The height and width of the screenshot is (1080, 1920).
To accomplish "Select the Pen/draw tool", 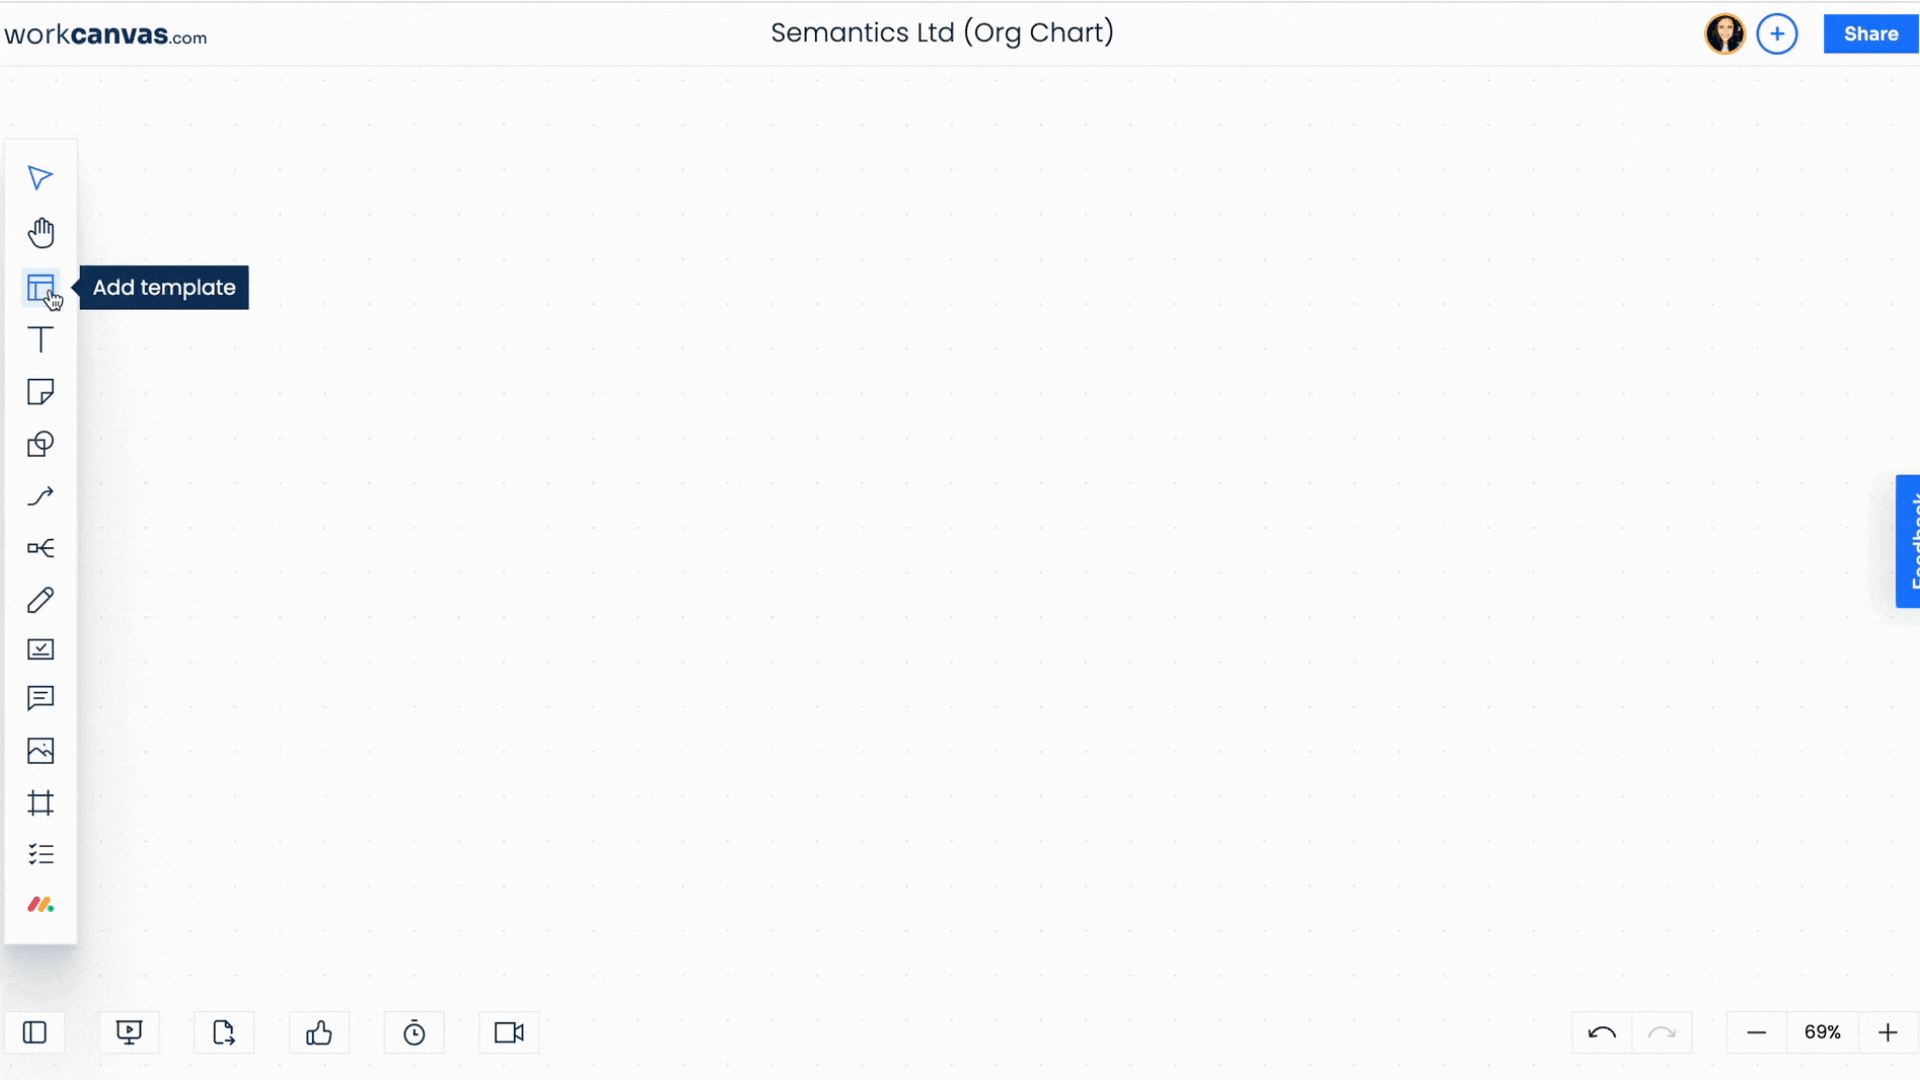I will click(x=41, y=601).
